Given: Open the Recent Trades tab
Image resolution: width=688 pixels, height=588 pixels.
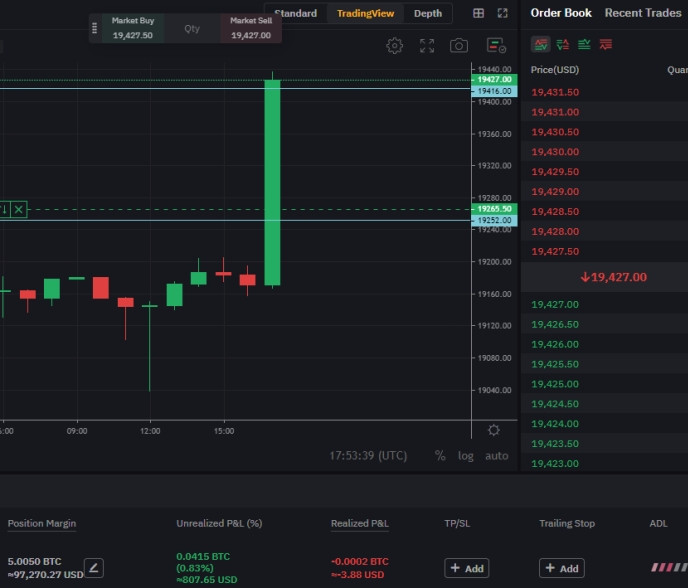Looking at the screenshot, I should pyautogui.click(x=643, y=13).
